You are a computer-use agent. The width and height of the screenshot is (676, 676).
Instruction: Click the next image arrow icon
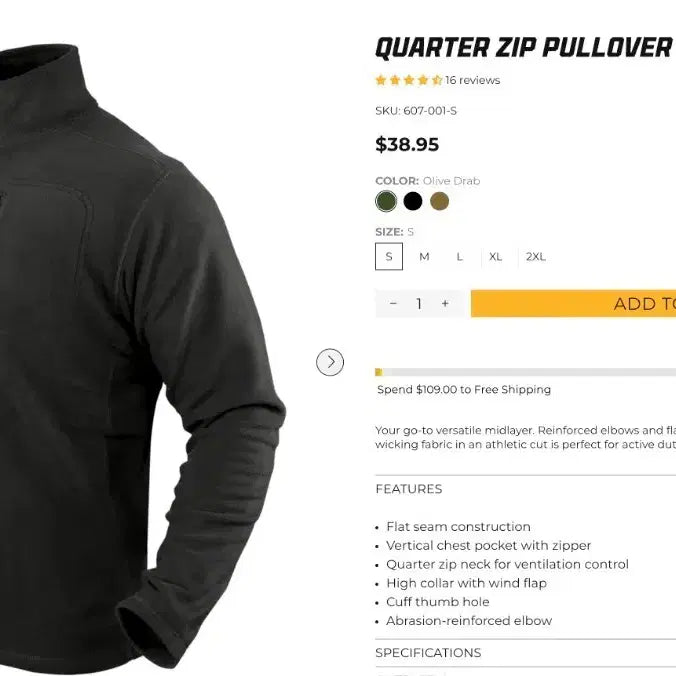[x=330, y=362]
